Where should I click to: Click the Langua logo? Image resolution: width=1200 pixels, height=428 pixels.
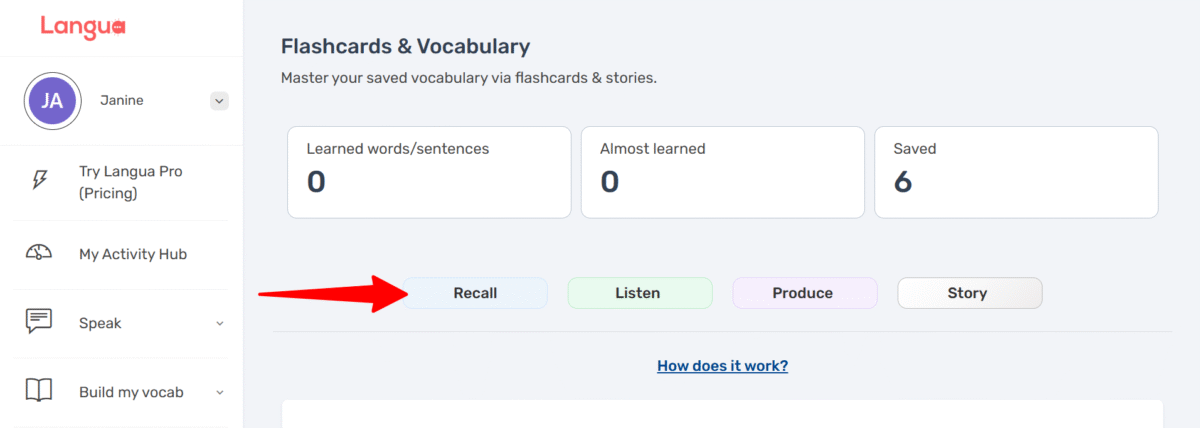[83, 28]
